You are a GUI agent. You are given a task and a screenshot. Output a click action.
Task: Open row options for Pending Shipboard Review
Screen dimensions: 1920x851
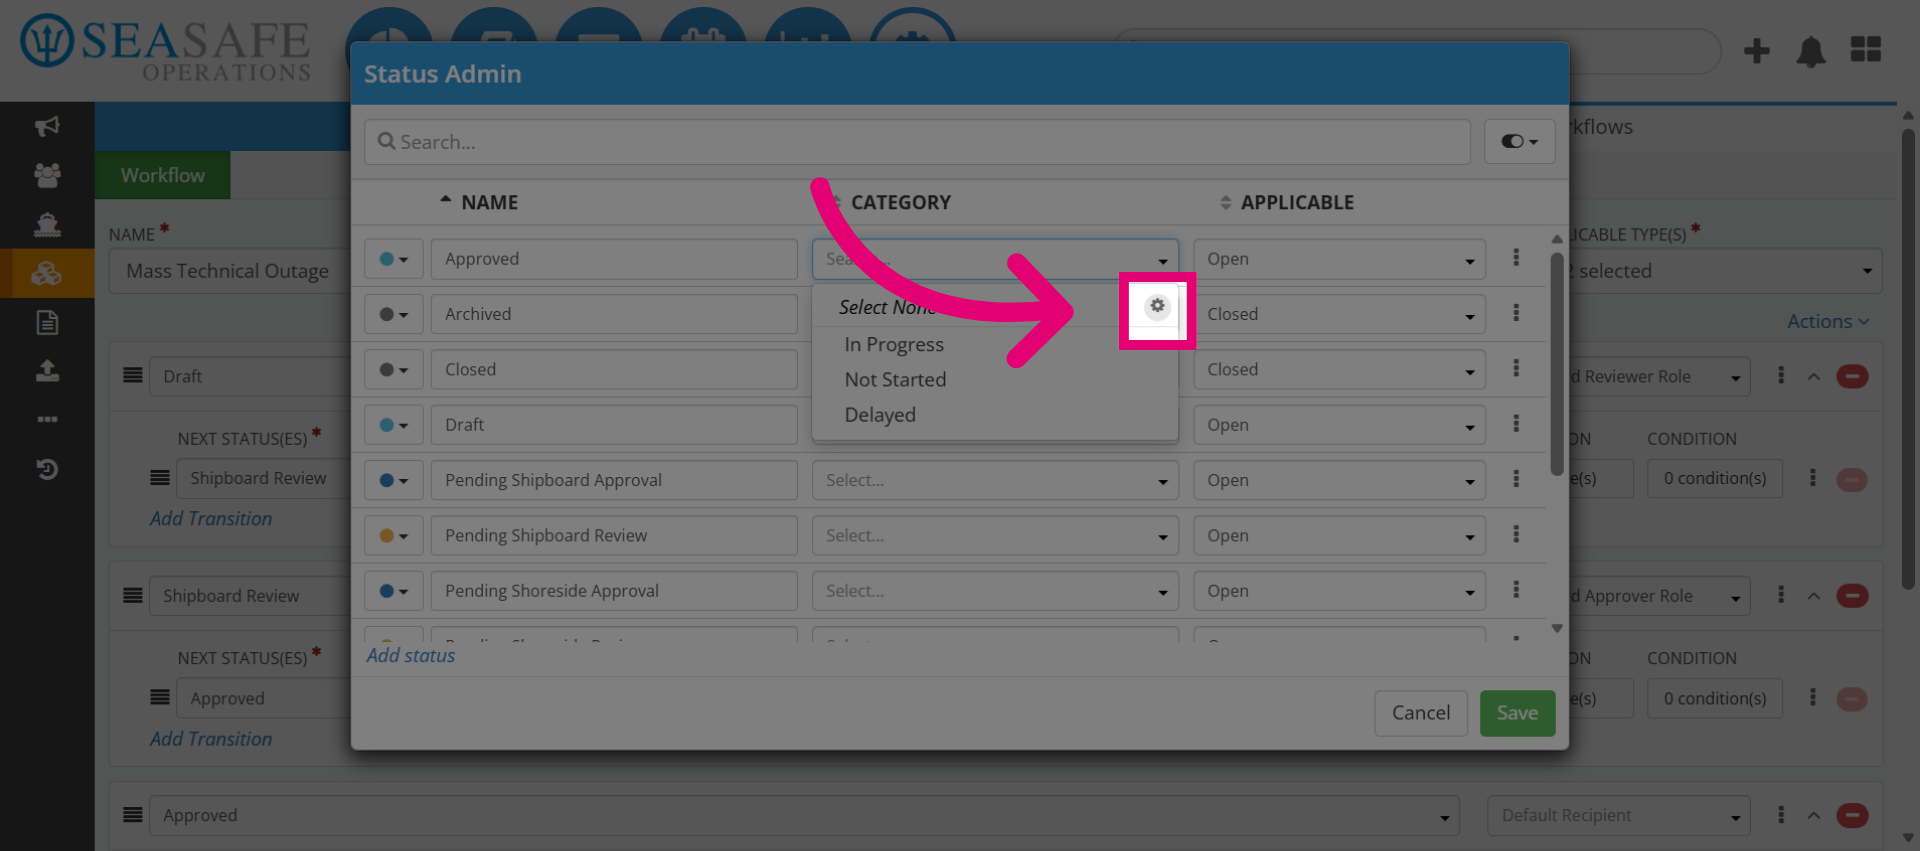pos(1516,534)
